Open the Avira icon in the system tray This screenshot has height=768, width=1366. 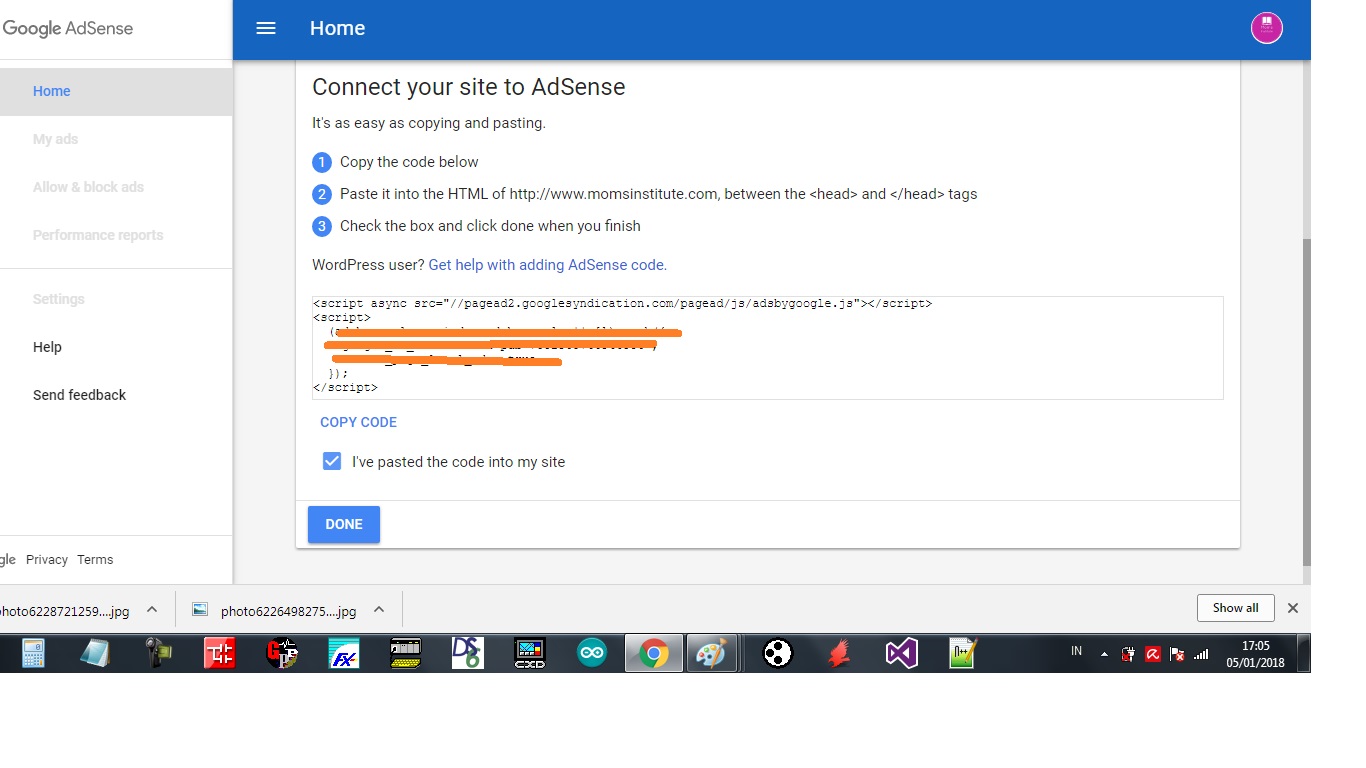(x=1153, y=653)
